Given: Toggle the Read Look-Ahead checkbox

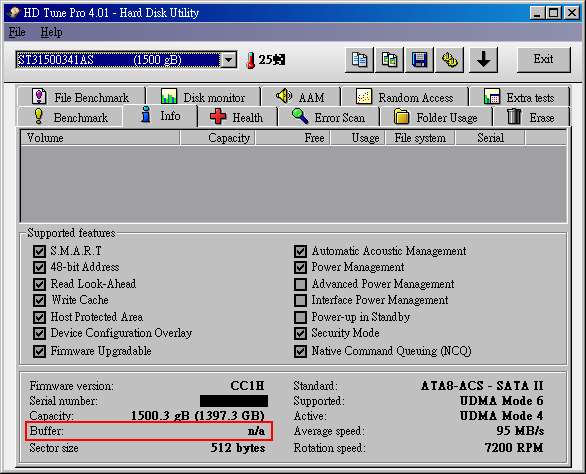Looking at the screenshot, I should coord(39,284).
